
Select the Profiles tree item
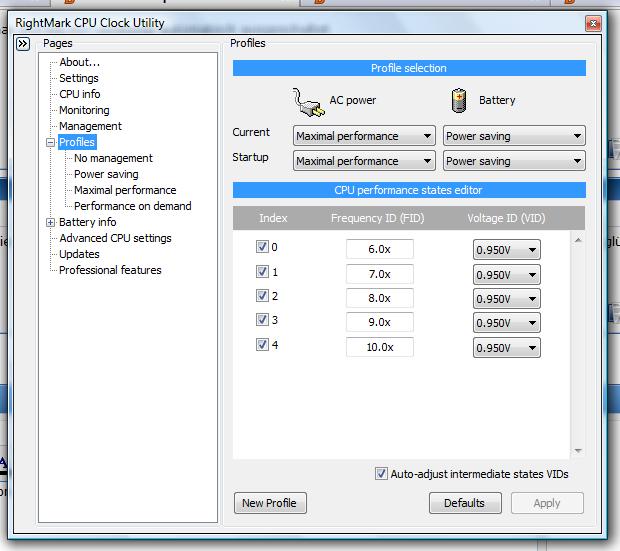click(77, 142)
